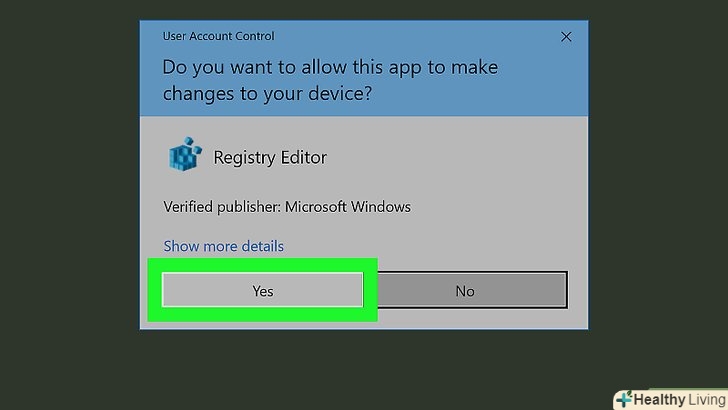Select the 'Registry Editor' app name text
Image resolution: width=728 pixels, height=410 pixels.
(x=270, y=158)
